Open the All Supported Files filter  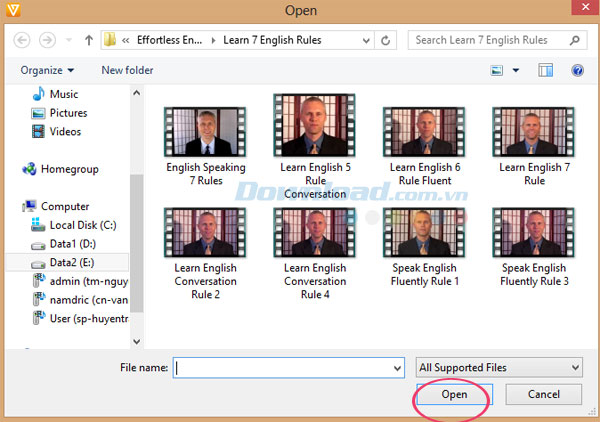(499, 368)
